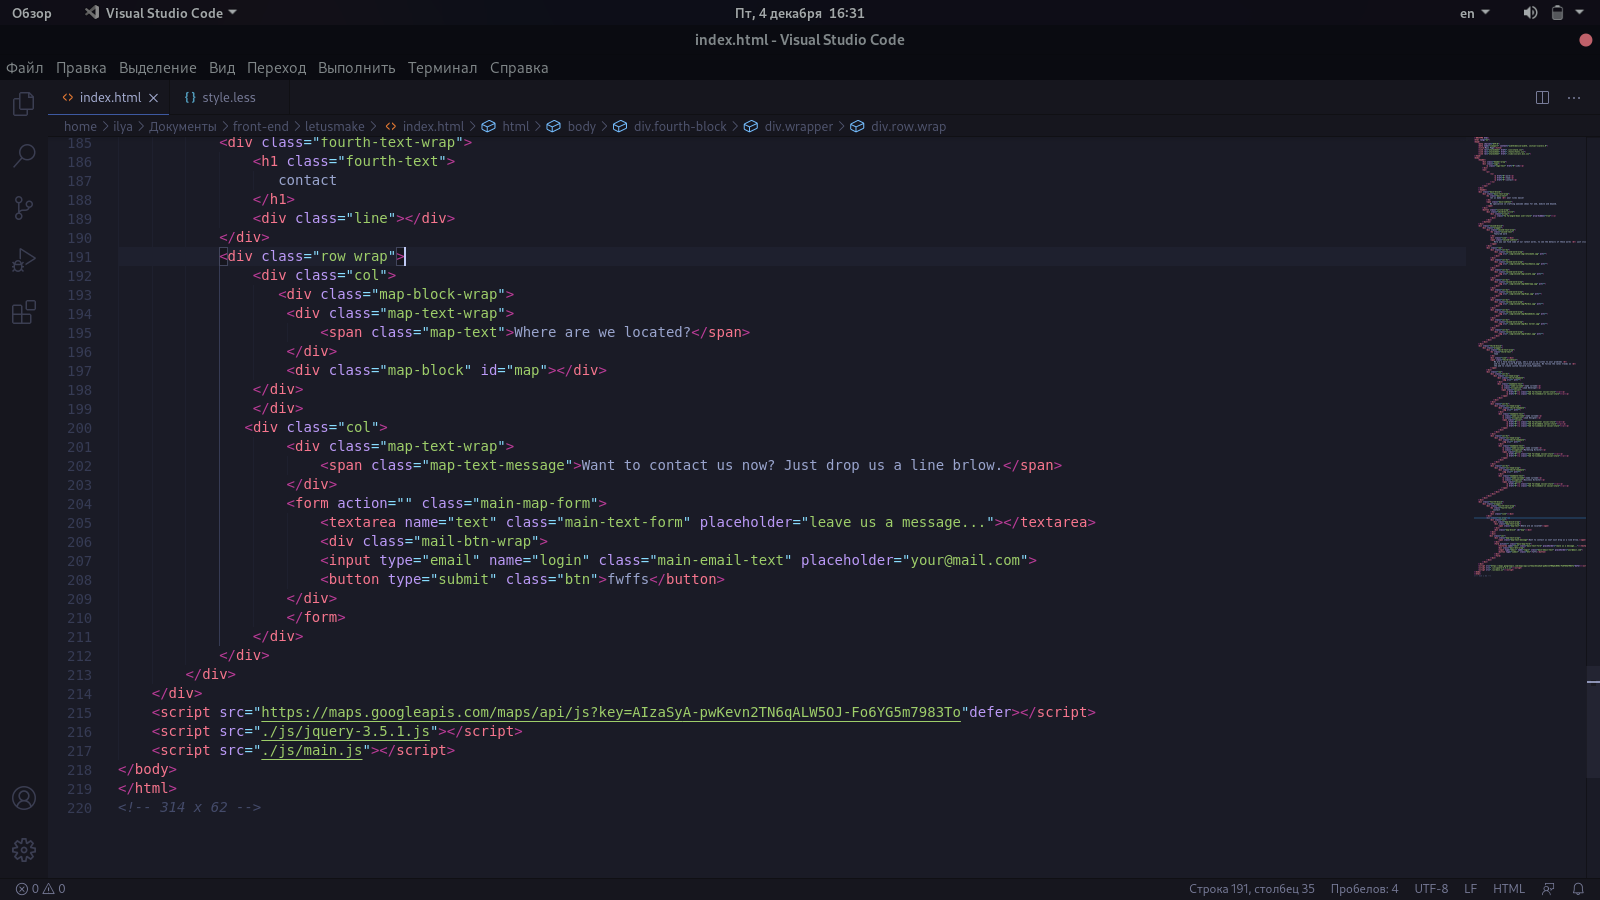Viewport: 1600px width, 900px height.
Task: Click the letusmake breadcrumb
Action: point(335,127)
